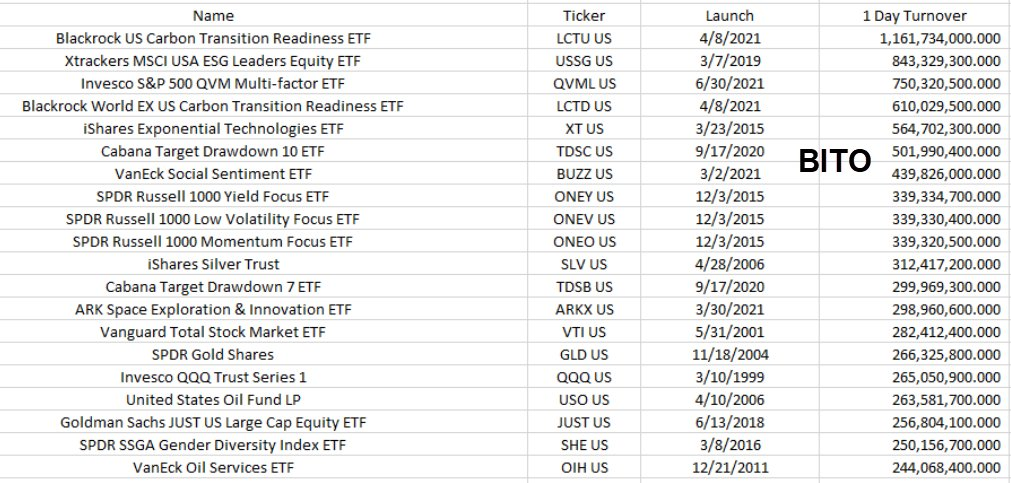The image size is (1011, 483).
Task: Click the QQQ US ticker cell
Action: point(584,377)
